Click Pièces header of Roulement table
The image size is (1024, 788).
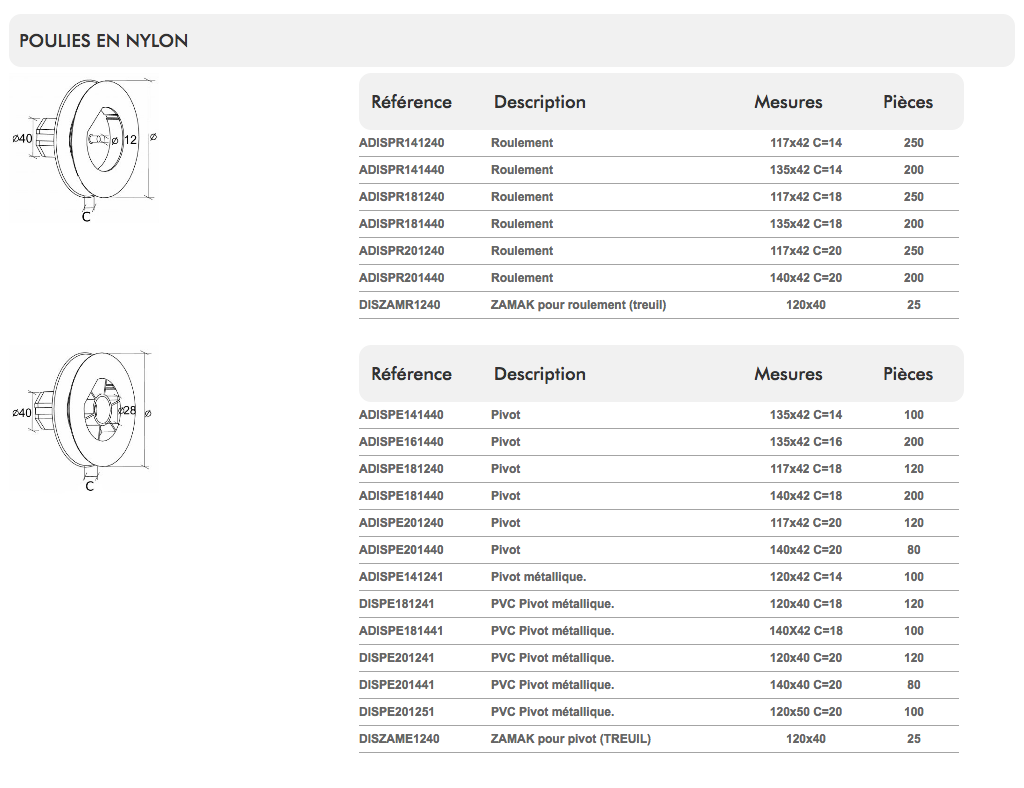click(908, 102)
